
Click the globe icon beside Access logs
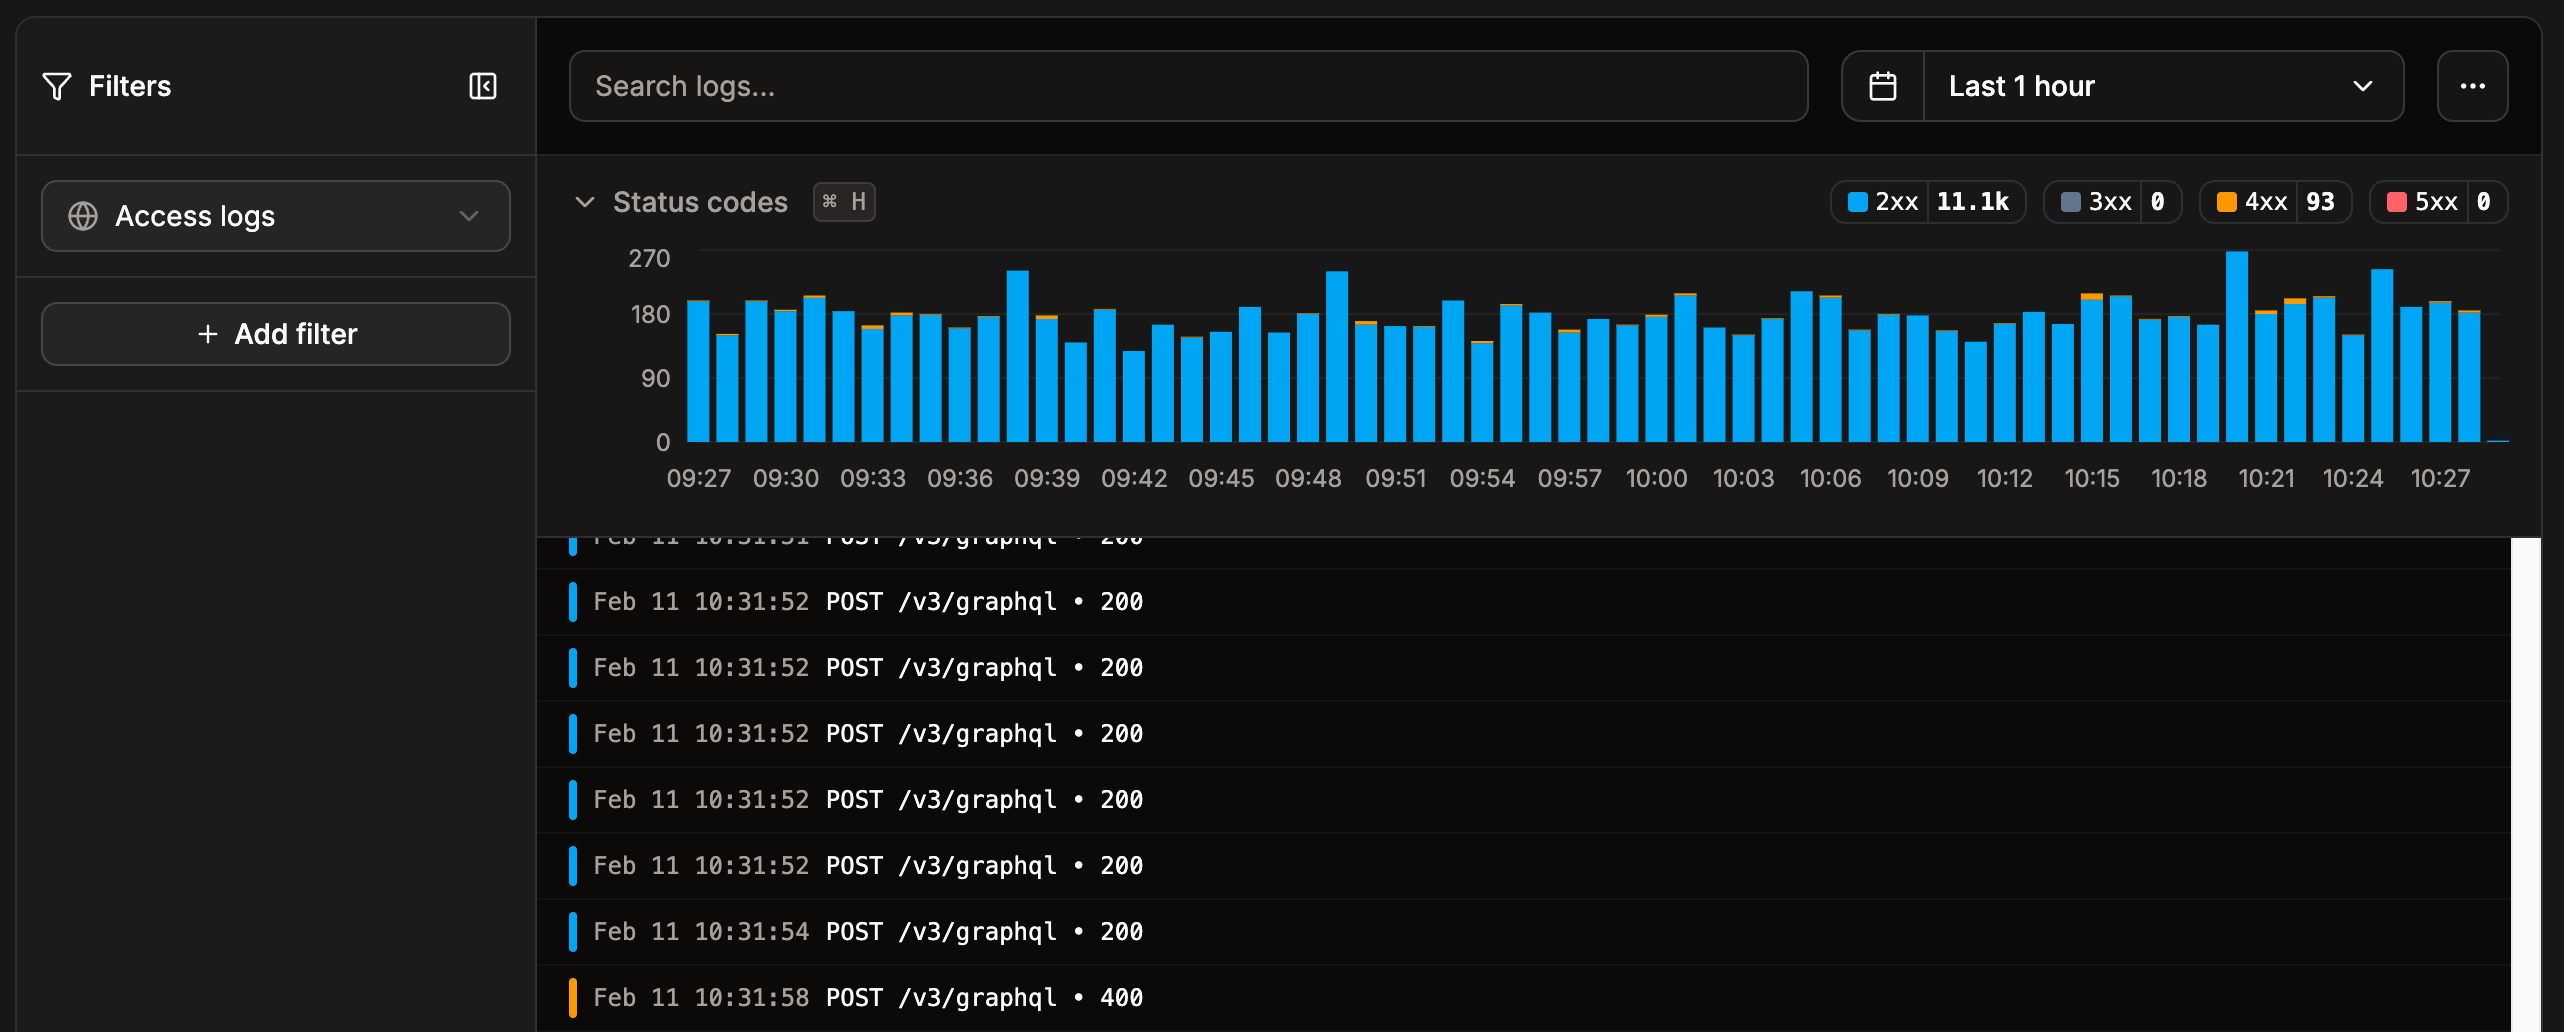click(x=84, y=216)
